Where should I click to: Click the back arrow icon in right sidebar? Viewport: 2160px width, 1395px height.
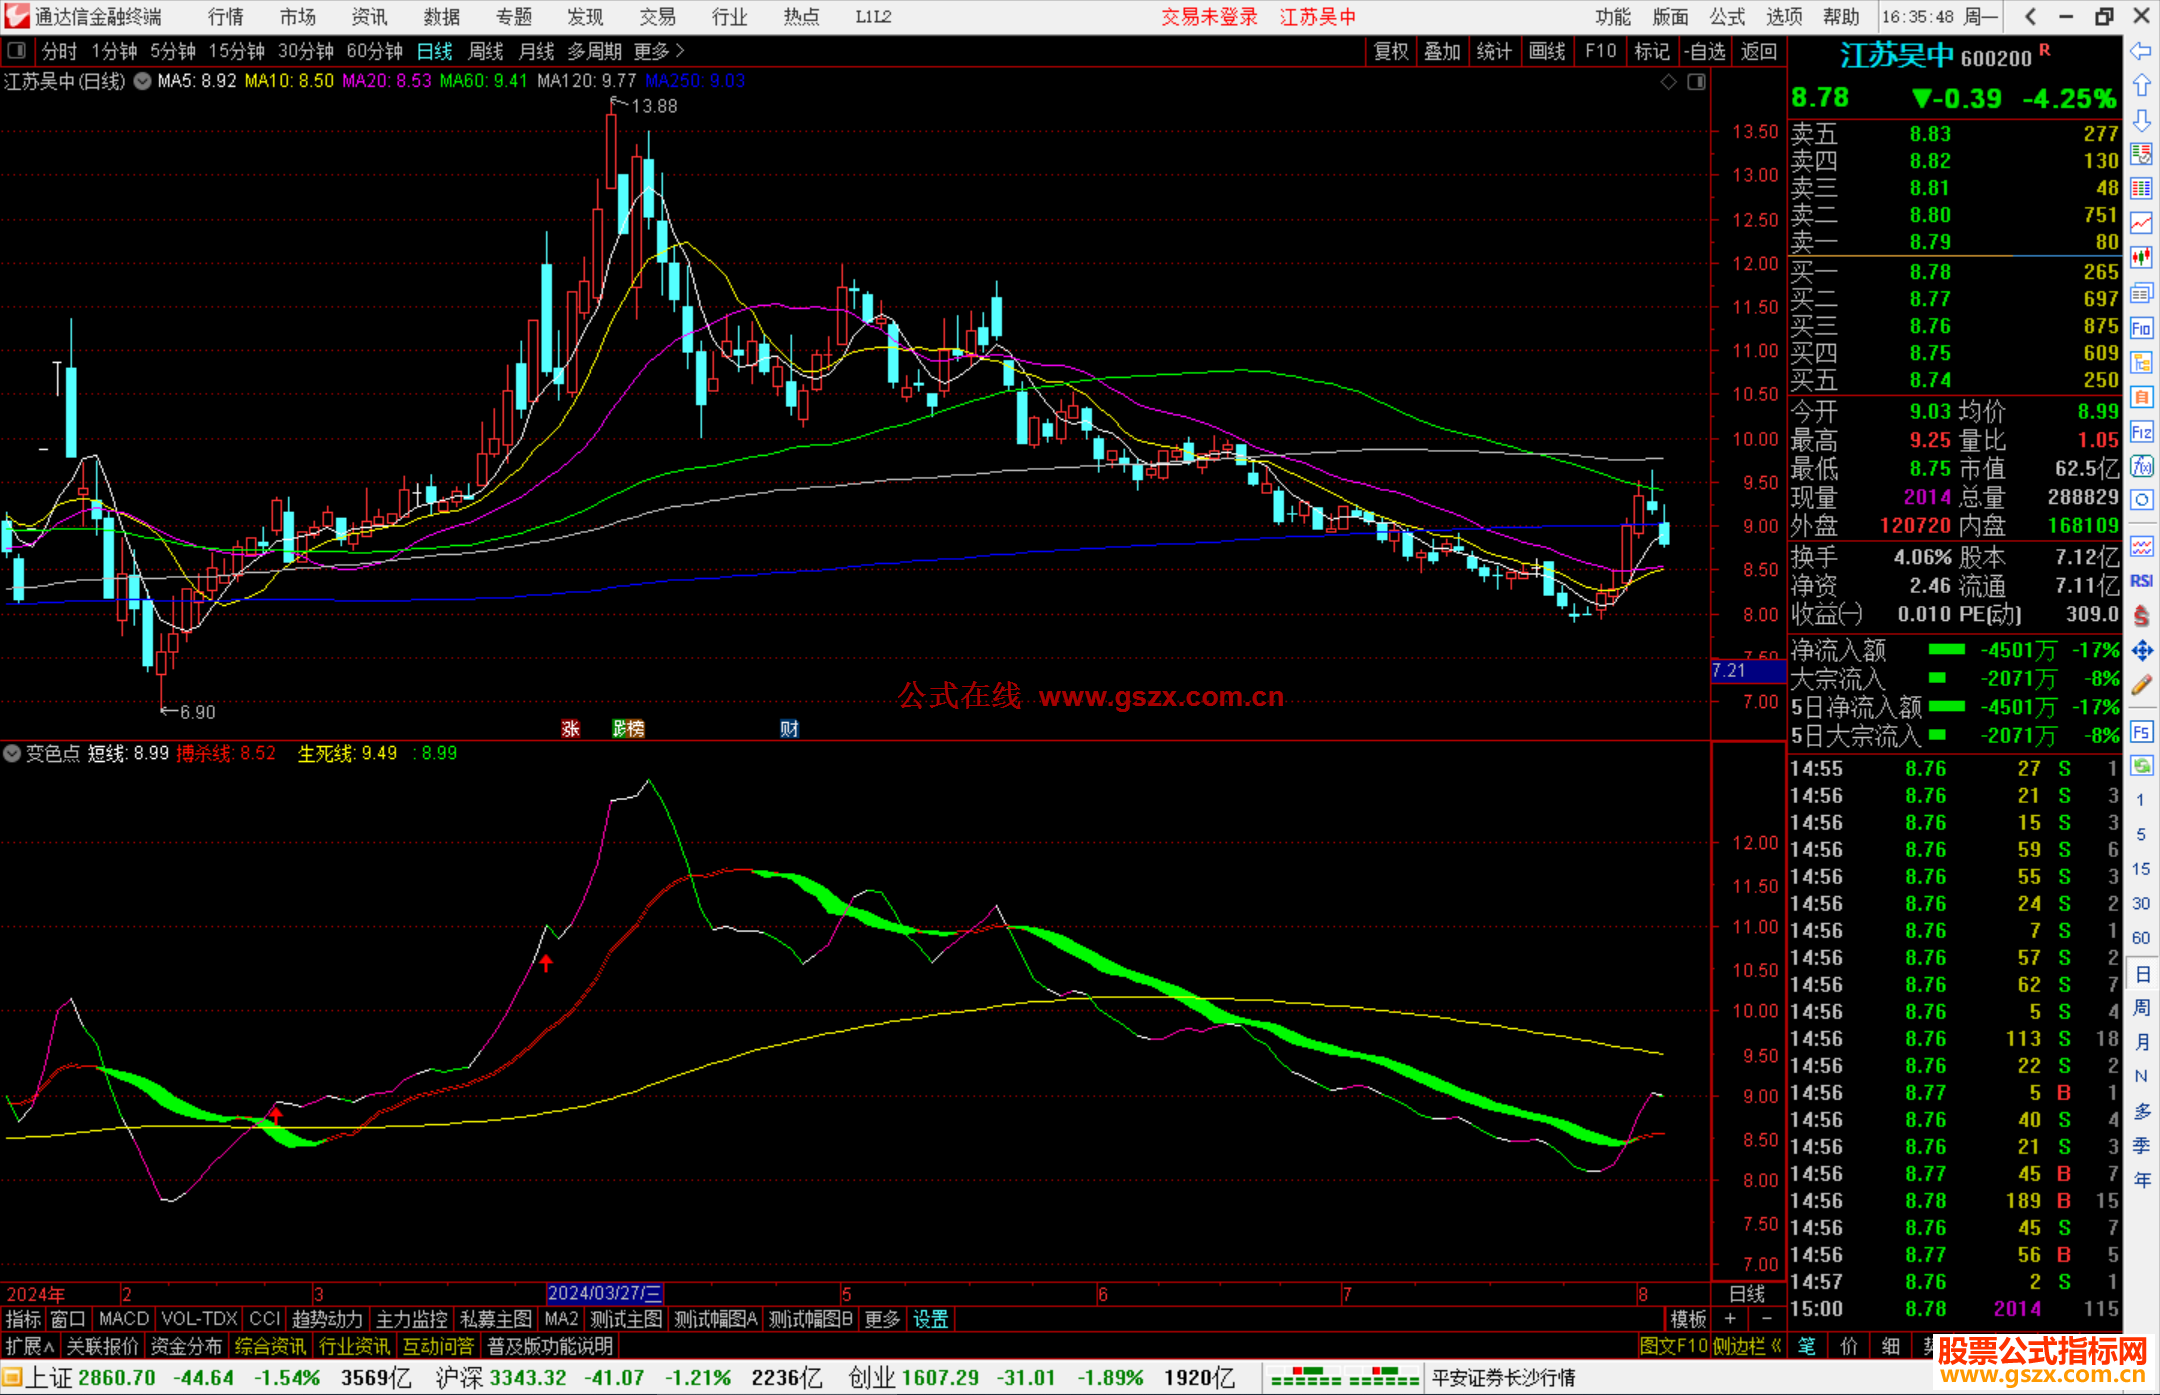tap(2141, 51)
